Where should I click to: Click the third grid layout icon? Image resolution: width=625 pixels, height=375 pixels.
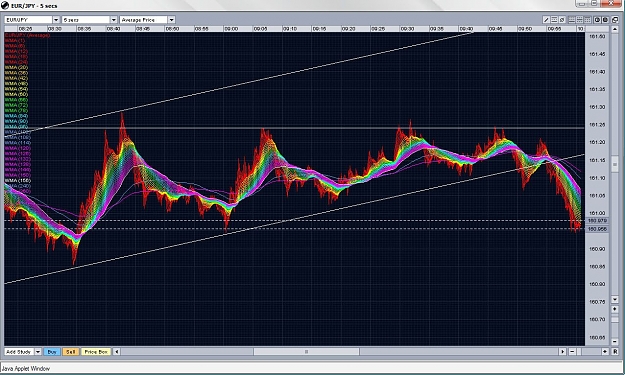click(x=588, y=20)
